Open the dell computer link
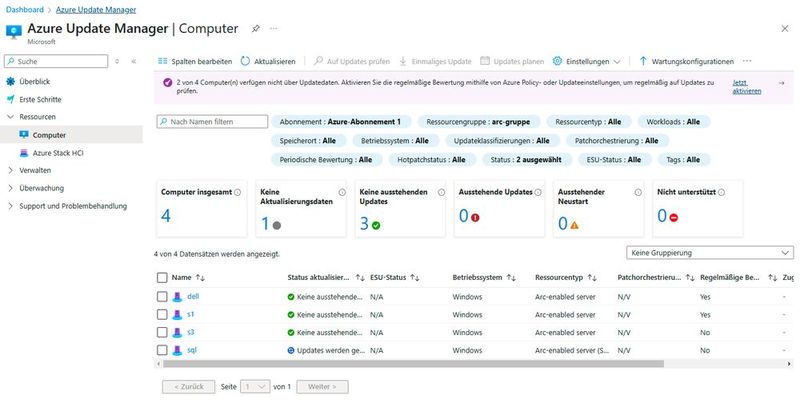The image size is (800, 407). (x=193, y=296)
